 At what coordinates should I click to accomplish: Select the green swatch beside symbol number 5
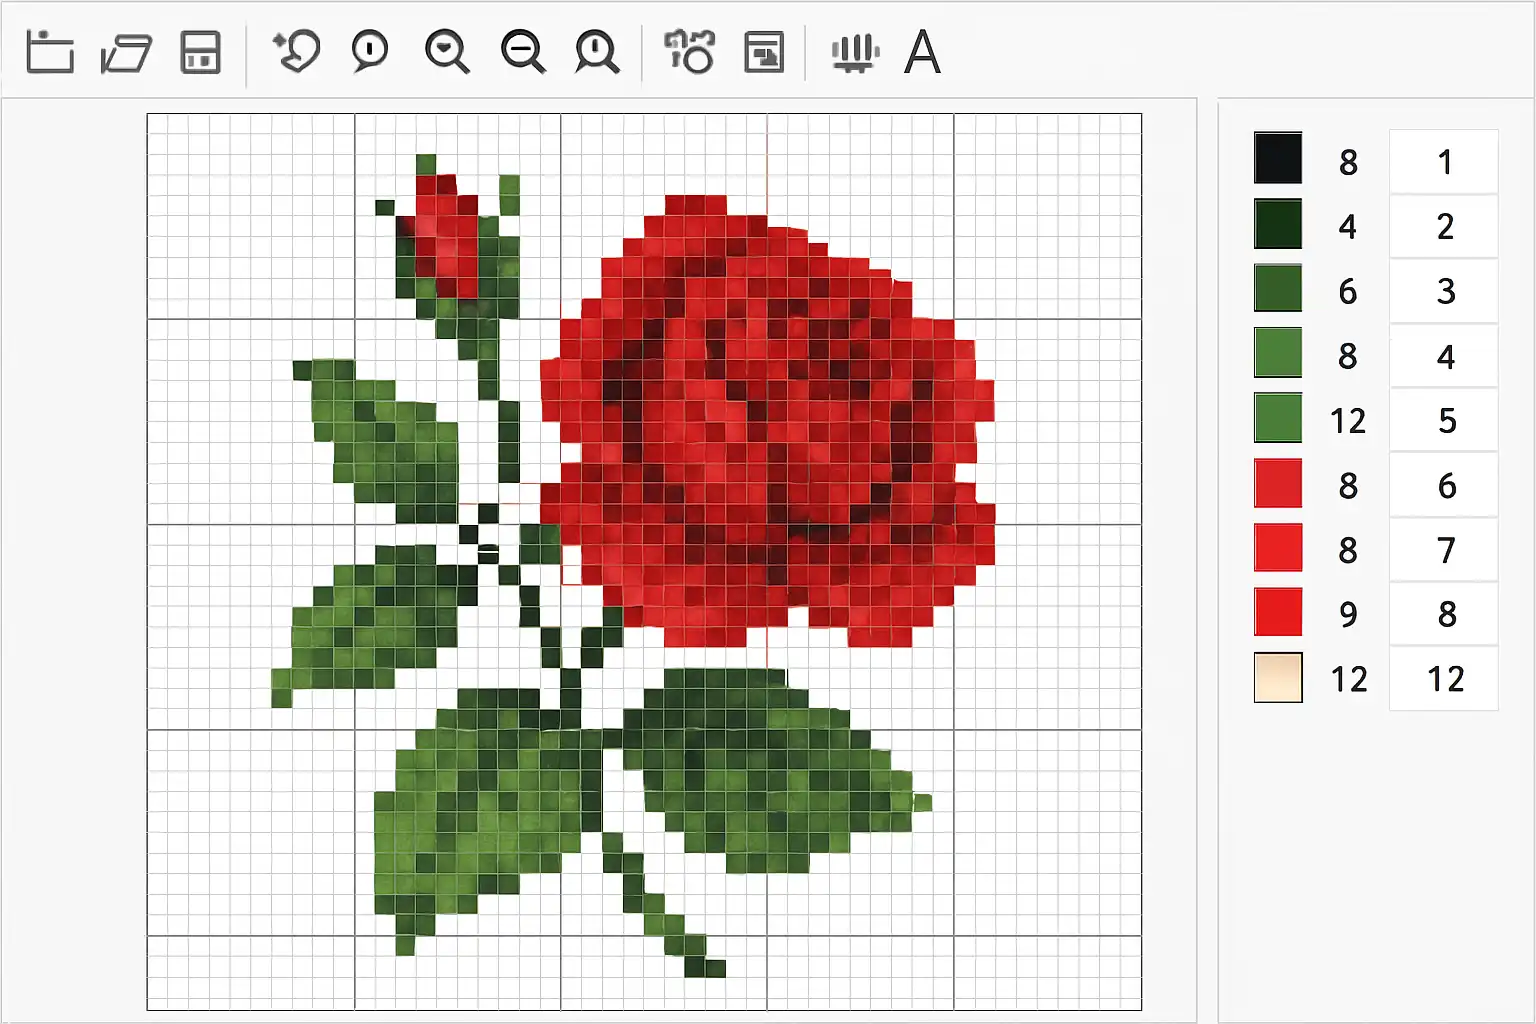pos(1278,418)
